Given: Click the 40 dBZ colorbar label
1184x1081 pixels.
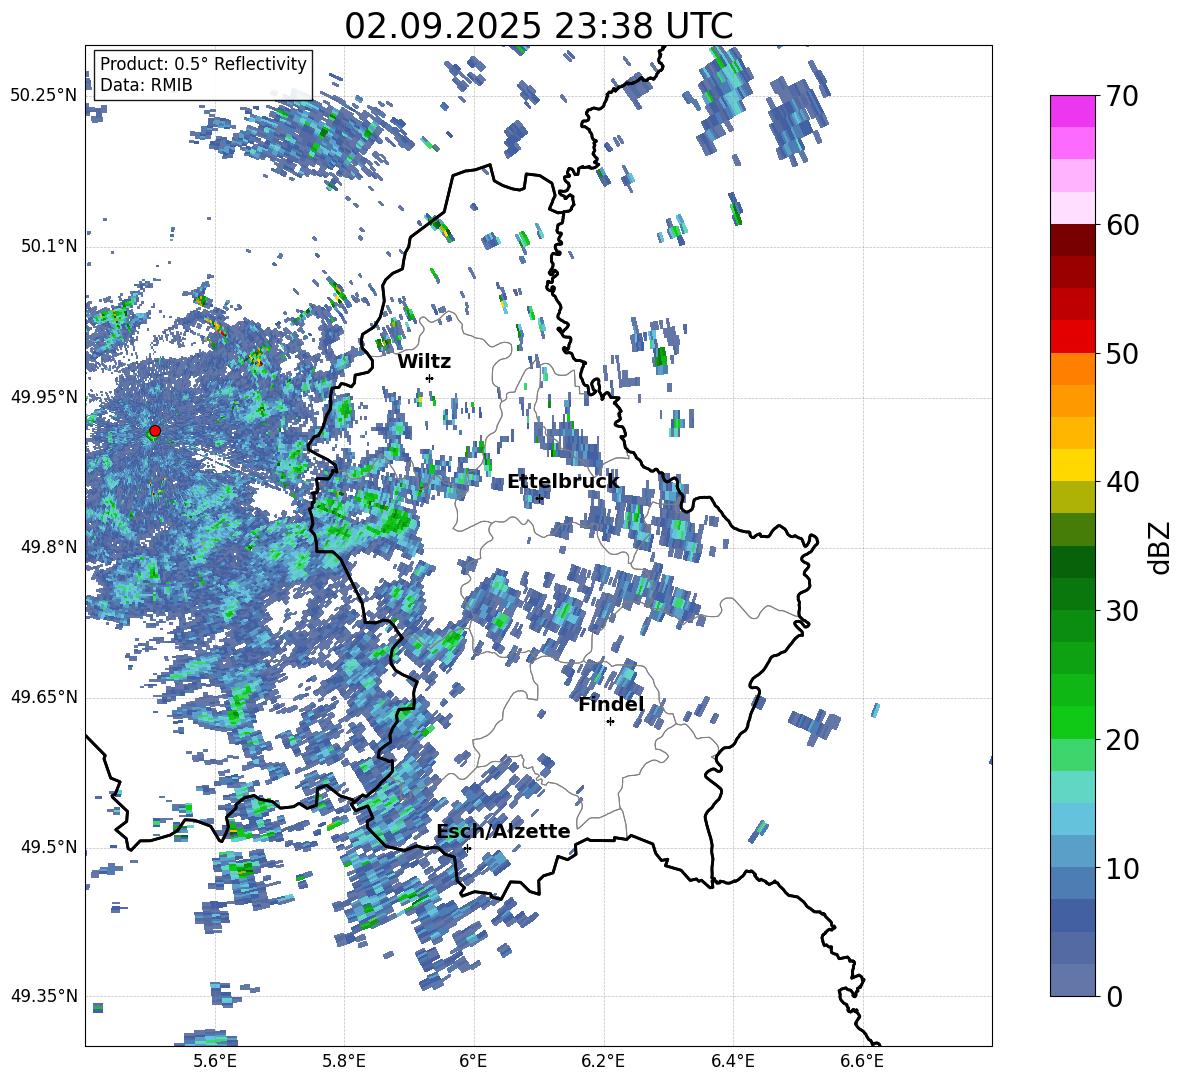Looking at the screenshot, I should pos(1121,482).
